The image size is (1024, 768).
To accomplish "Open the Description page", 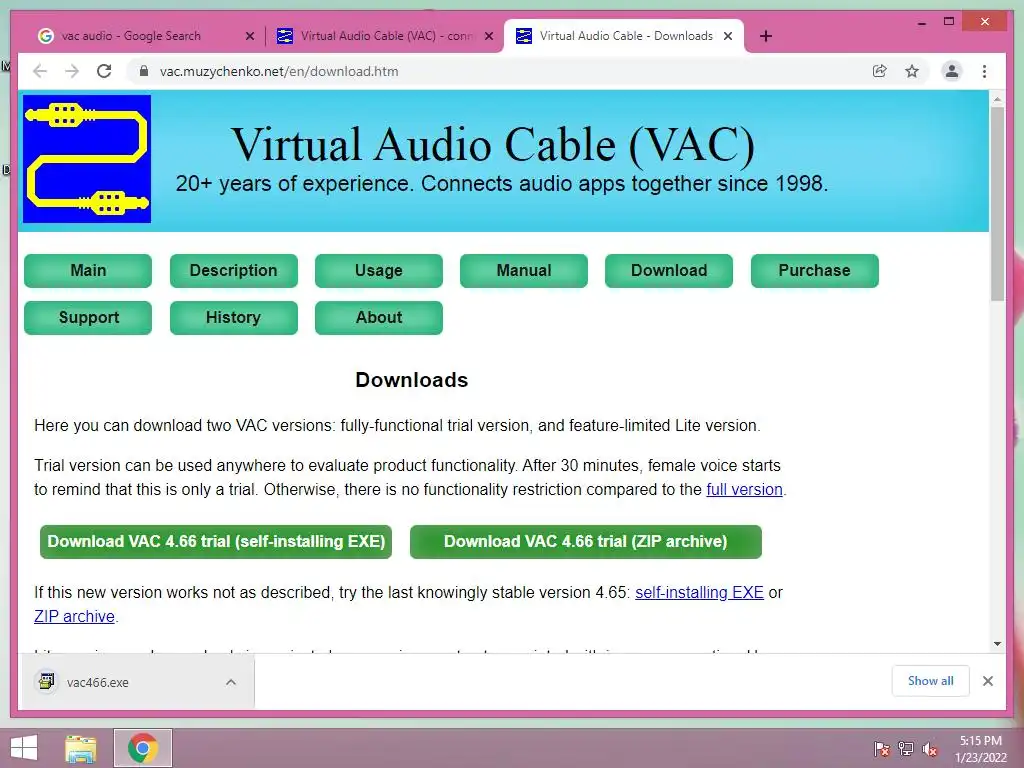I will tap(234, 270).
